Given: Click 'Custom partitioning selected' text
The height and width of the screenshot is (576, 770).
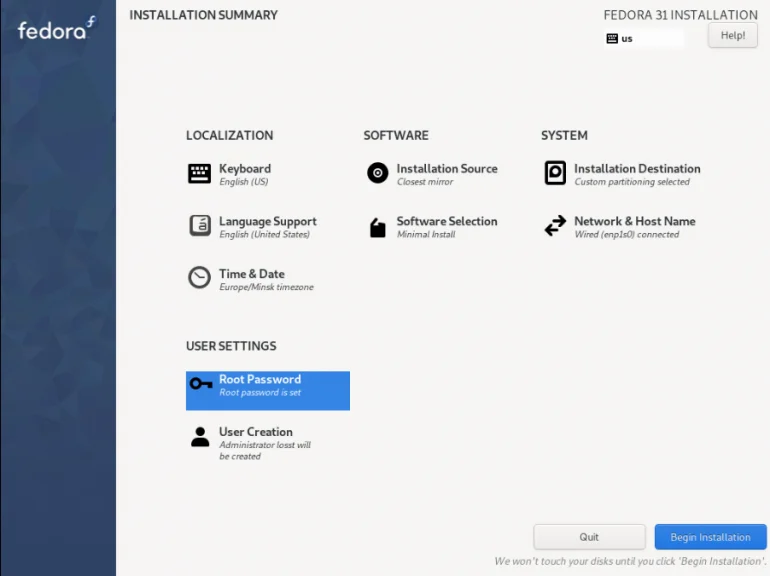Looking at the screenshot, I should click(x=632, y=182).
